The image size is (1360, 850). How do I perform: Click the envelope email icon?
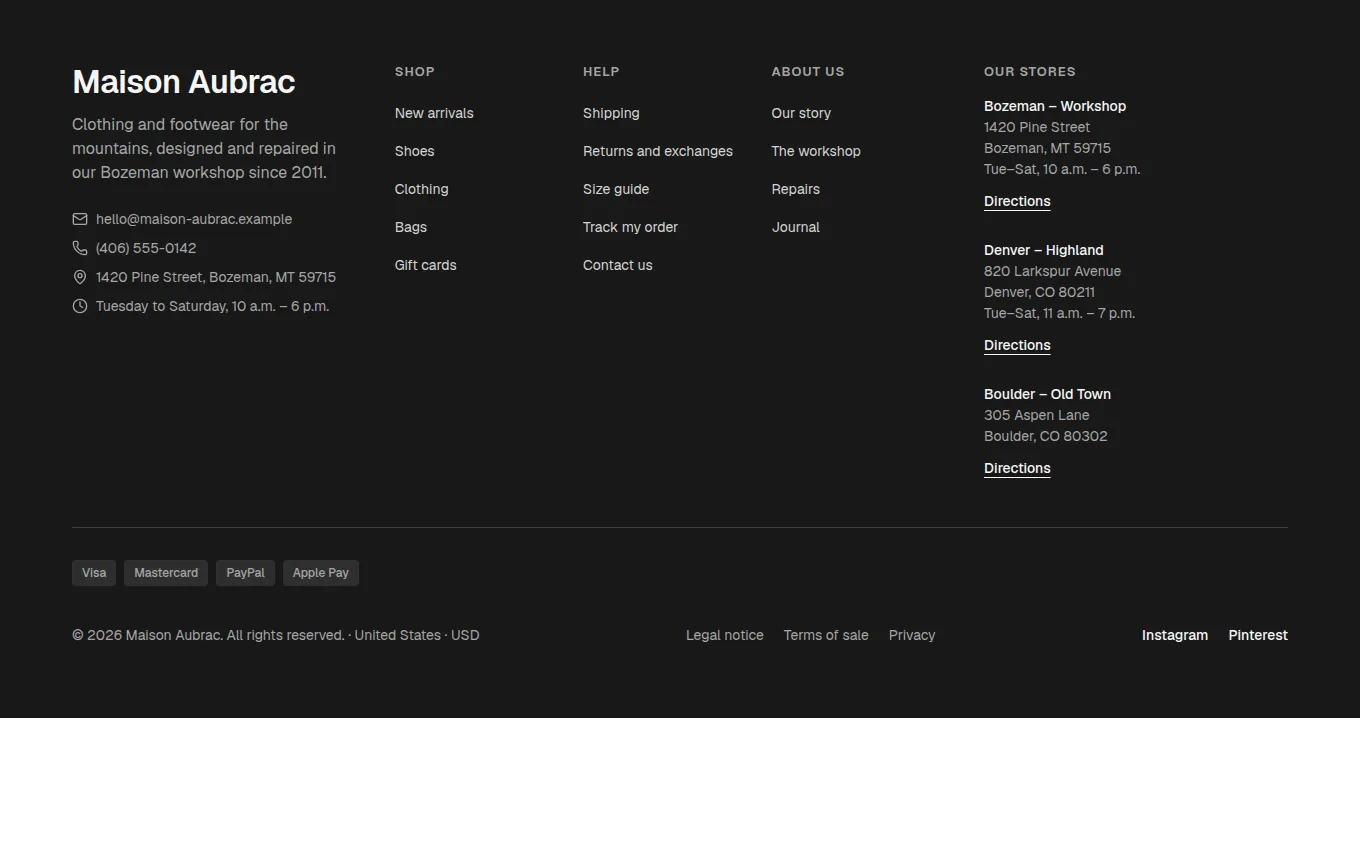click(80, 219)
